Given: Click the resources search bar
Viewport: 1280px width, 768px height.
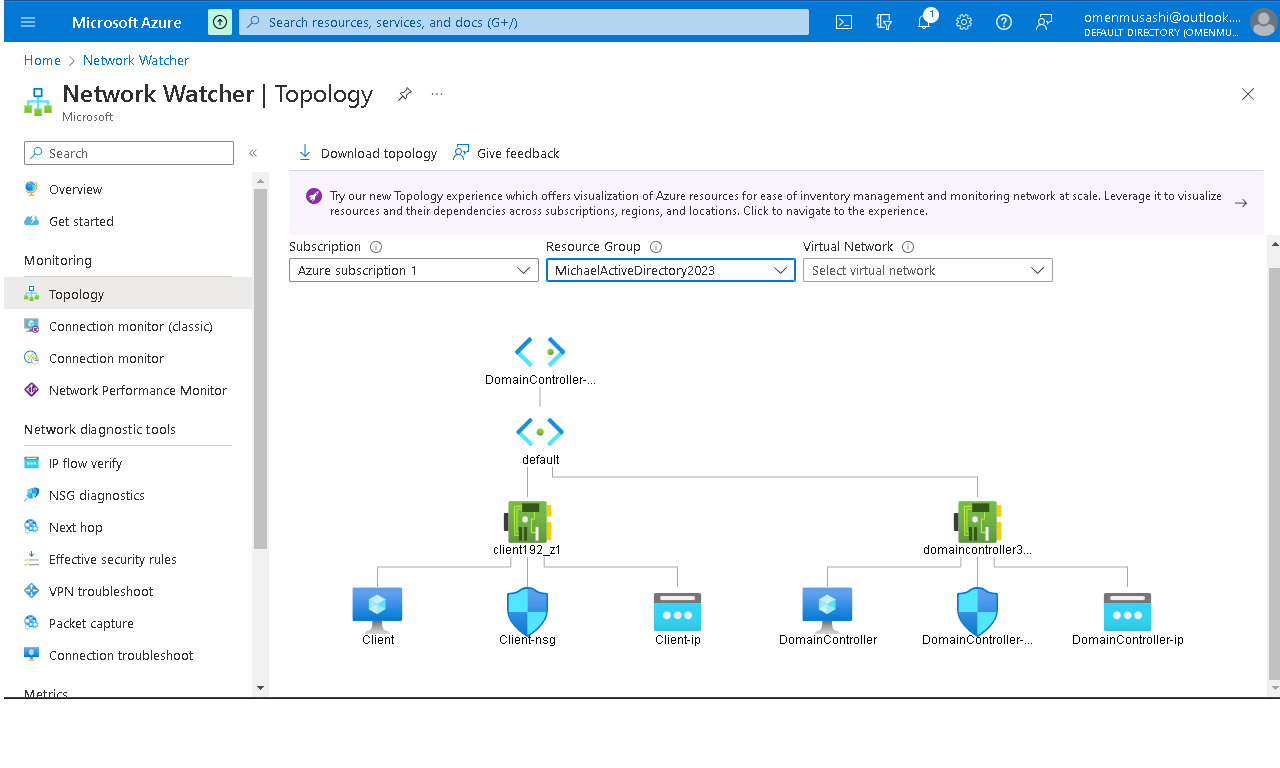Looking at the screenshot, I should pos(524,21).
